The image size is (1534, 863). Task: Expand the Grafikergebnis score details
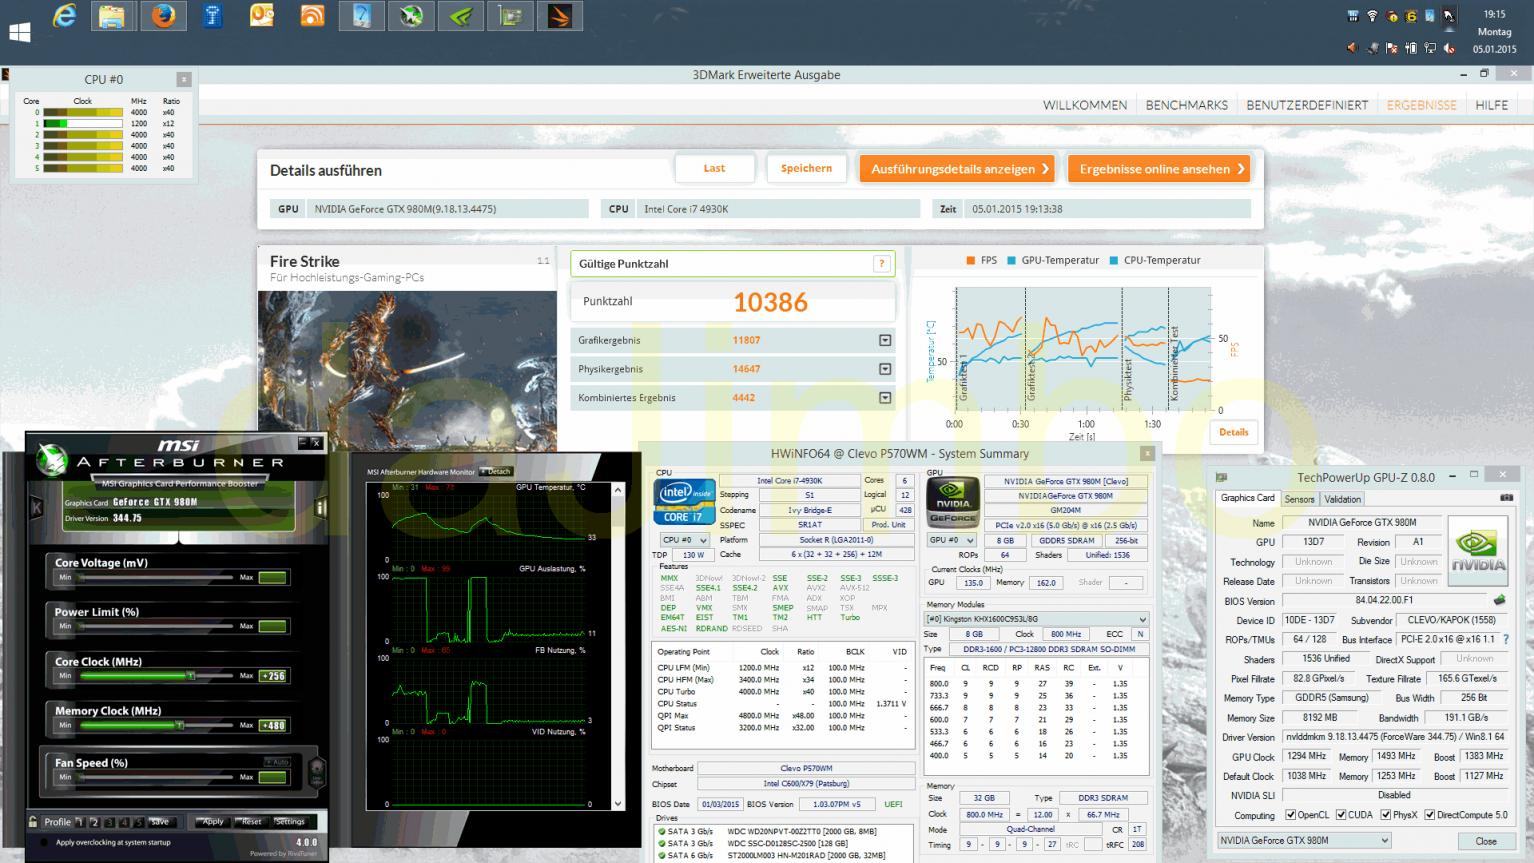coord(885,341)
